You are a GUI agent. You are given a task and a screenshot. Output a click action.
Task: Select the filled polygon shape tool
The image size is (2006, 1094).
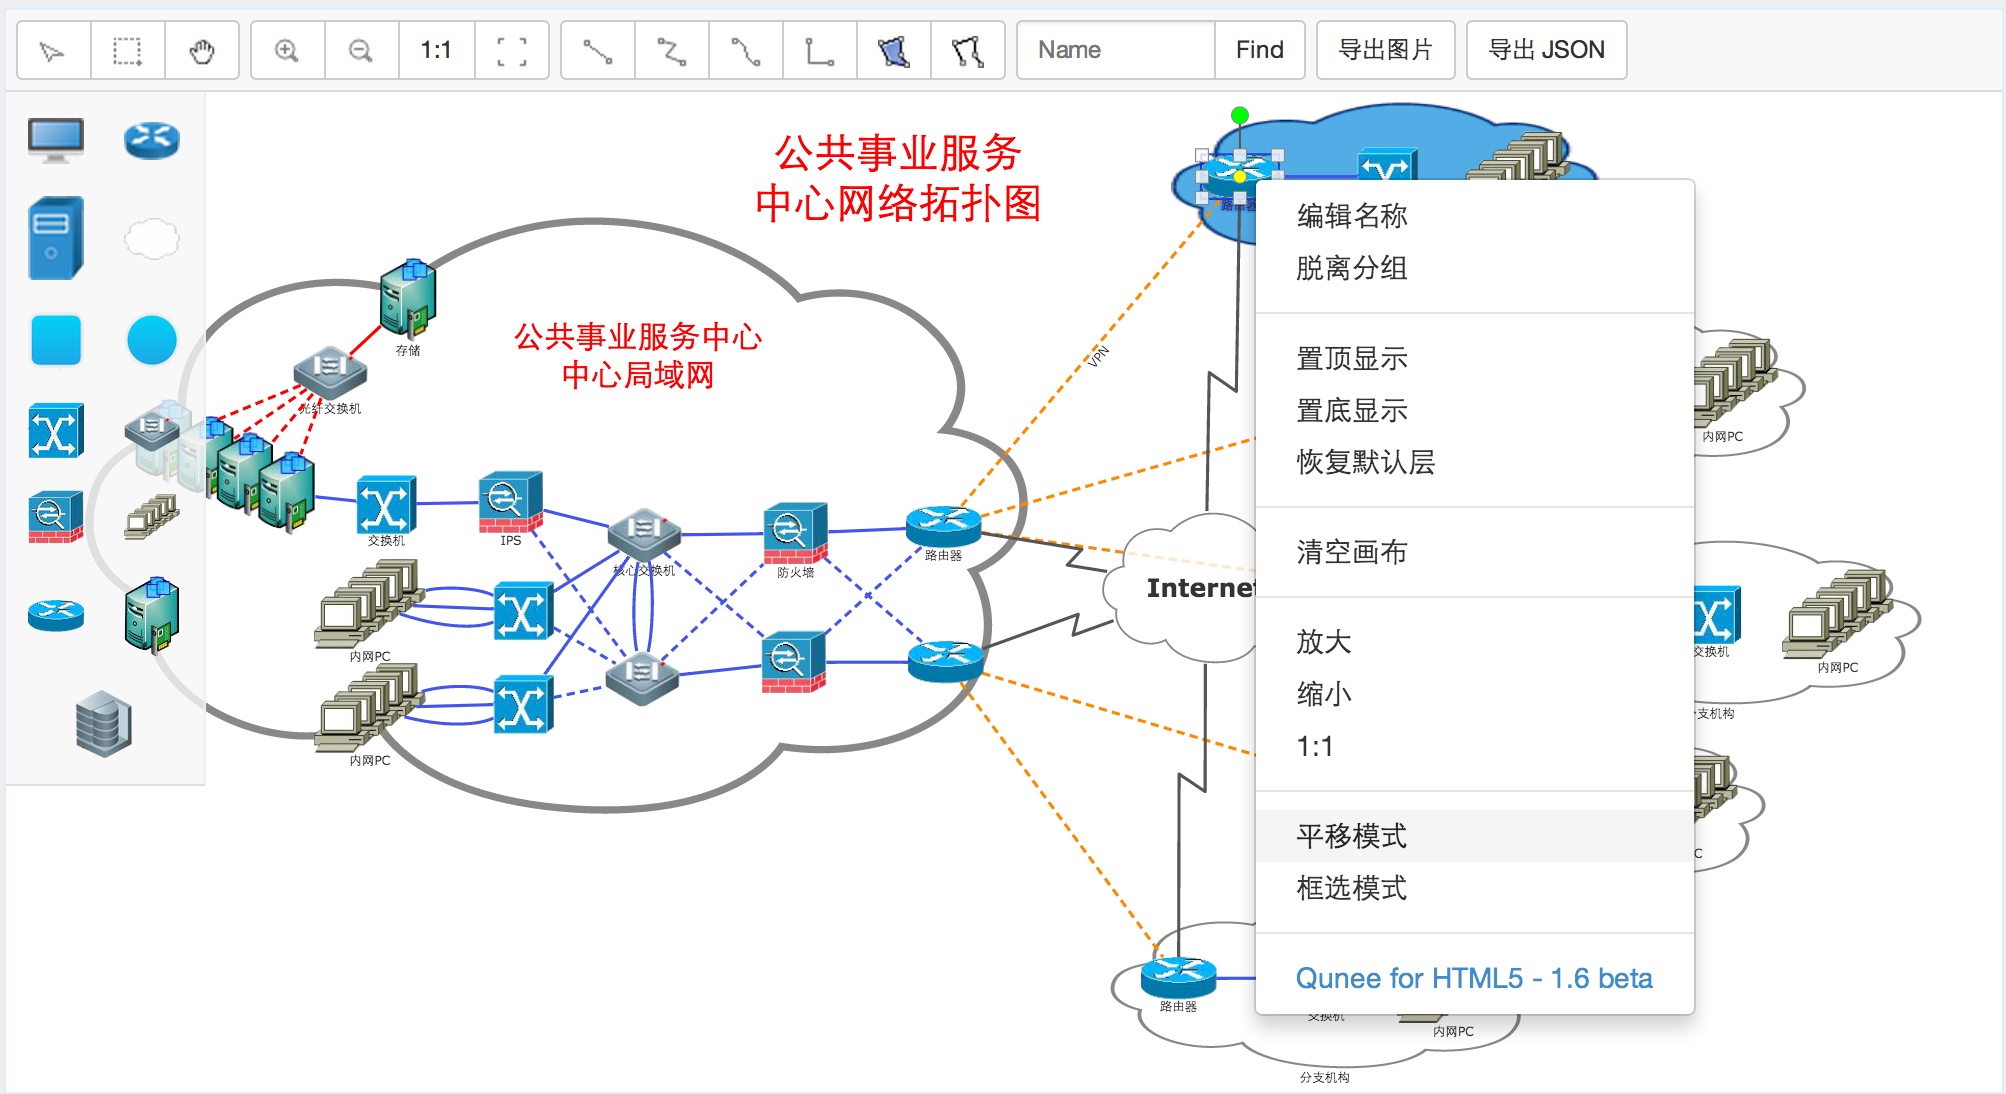894,50
